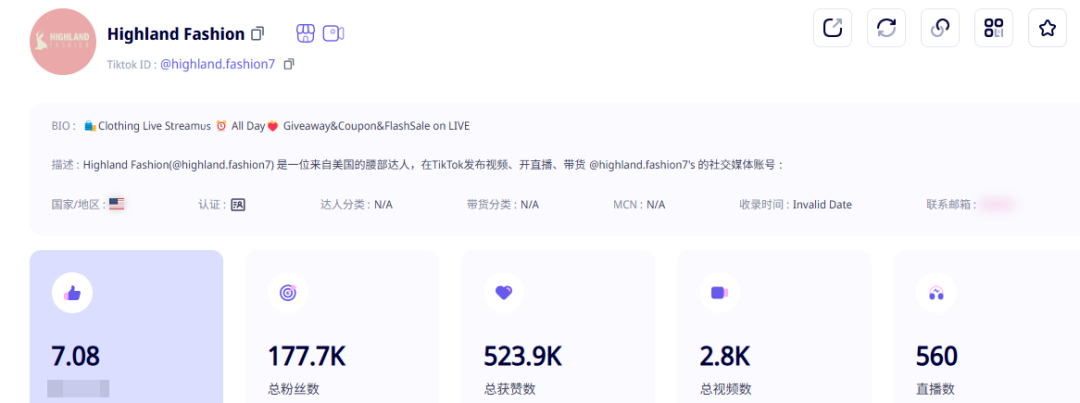Image resolution: width=1080 pixels, height=403 pixels.
Task: Click the 带货分类 N/A field
Action: 503,205
